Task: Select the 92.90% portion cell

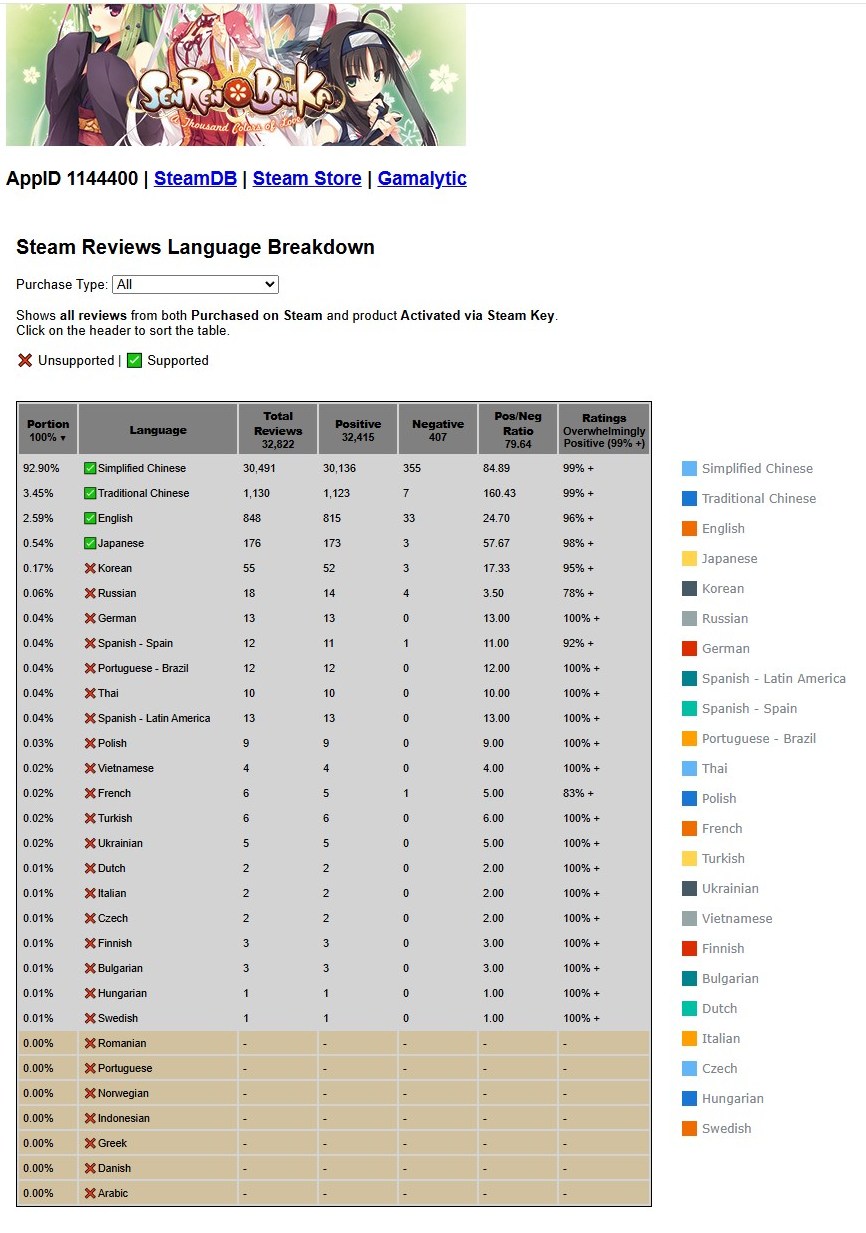Action: click(48, 468)
